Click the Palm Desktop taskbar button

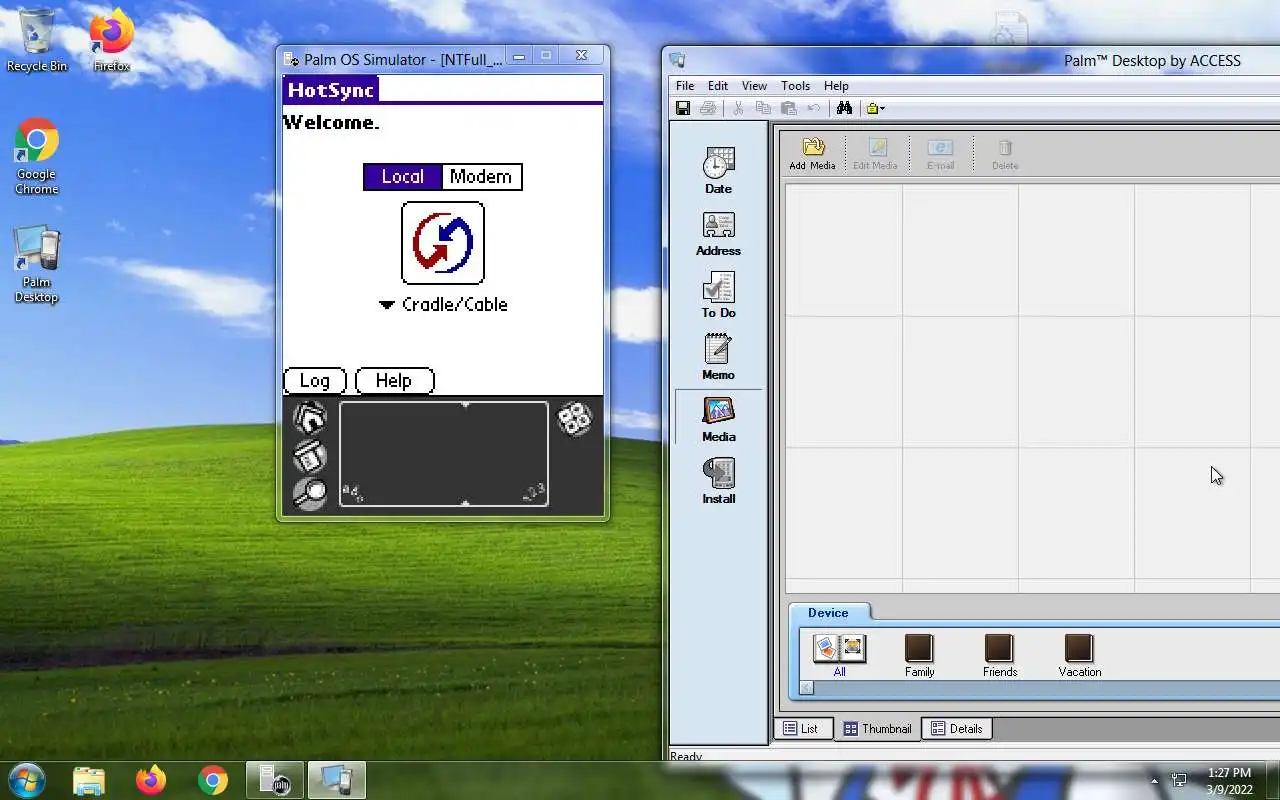pos(337,780)
